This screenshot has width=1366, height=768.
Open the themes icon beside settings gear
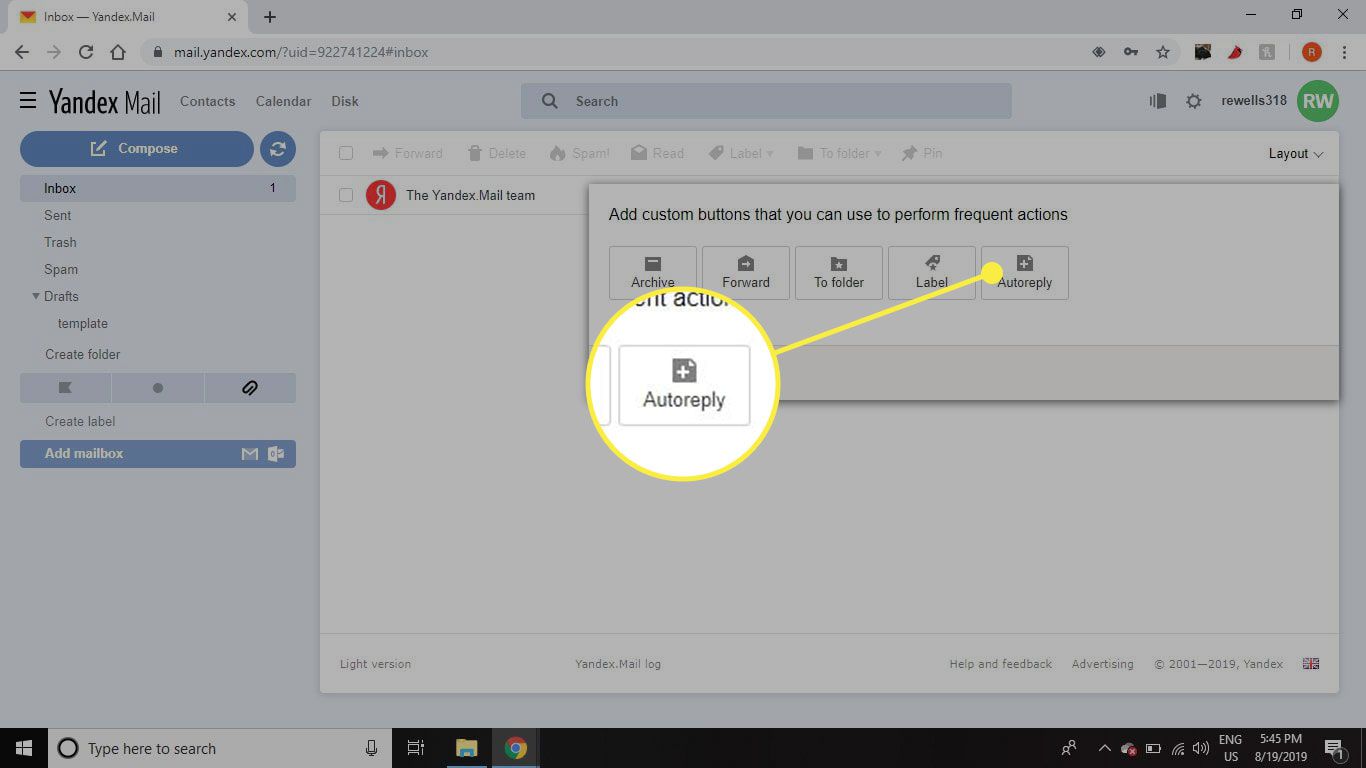(1158, 101)
